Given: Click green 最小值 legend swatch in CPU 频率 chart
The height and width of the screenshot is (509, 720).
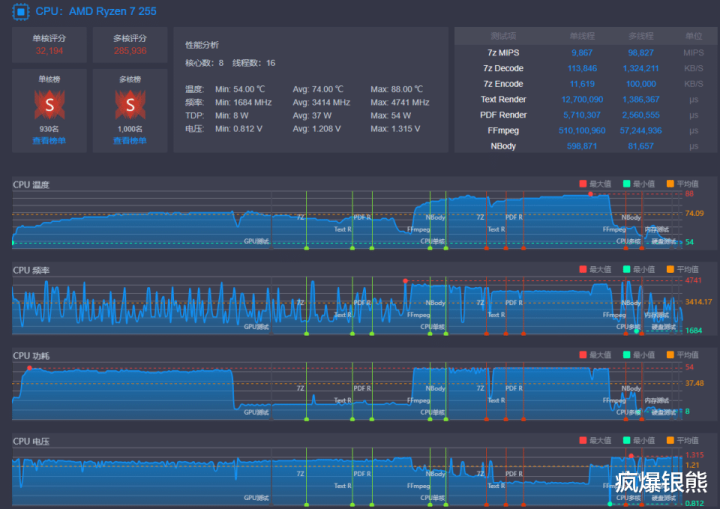Looking at the screenshot, I should click(x=626, y=269).
